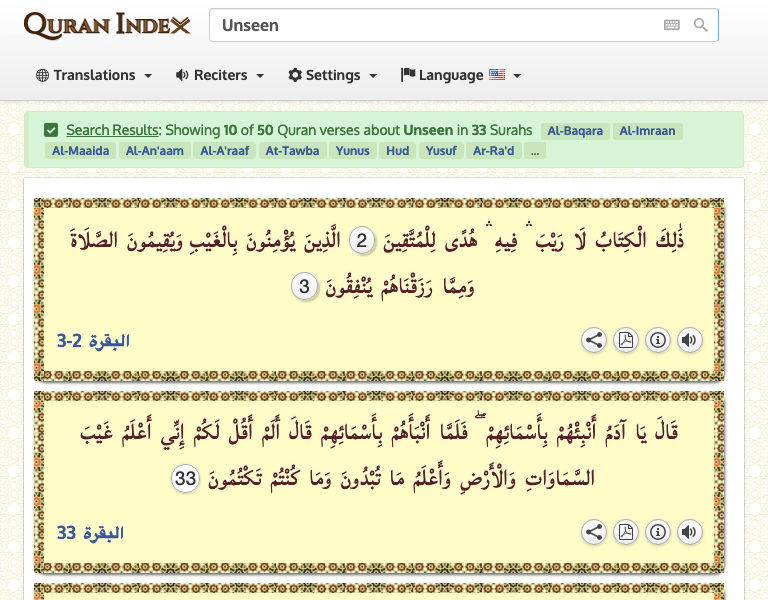This screenshot has height=600, width=768.
Task: Open the Settings dropdown
Action: point(333,75)
